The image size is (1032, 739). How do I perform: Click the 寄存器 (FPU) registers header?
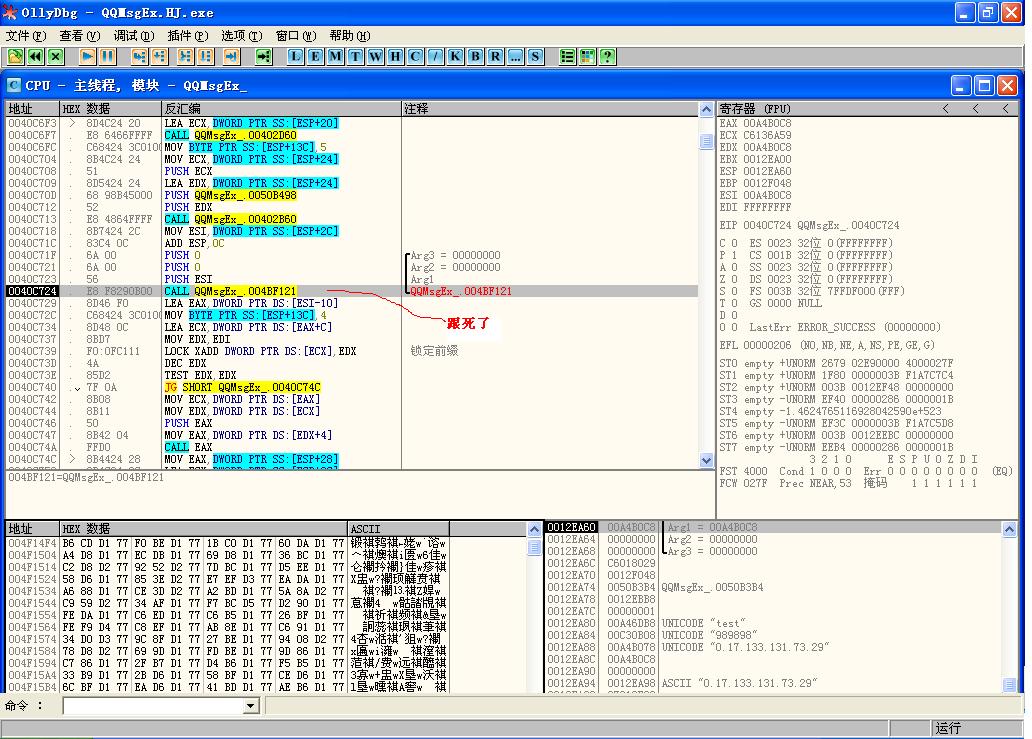coord(755,109)
